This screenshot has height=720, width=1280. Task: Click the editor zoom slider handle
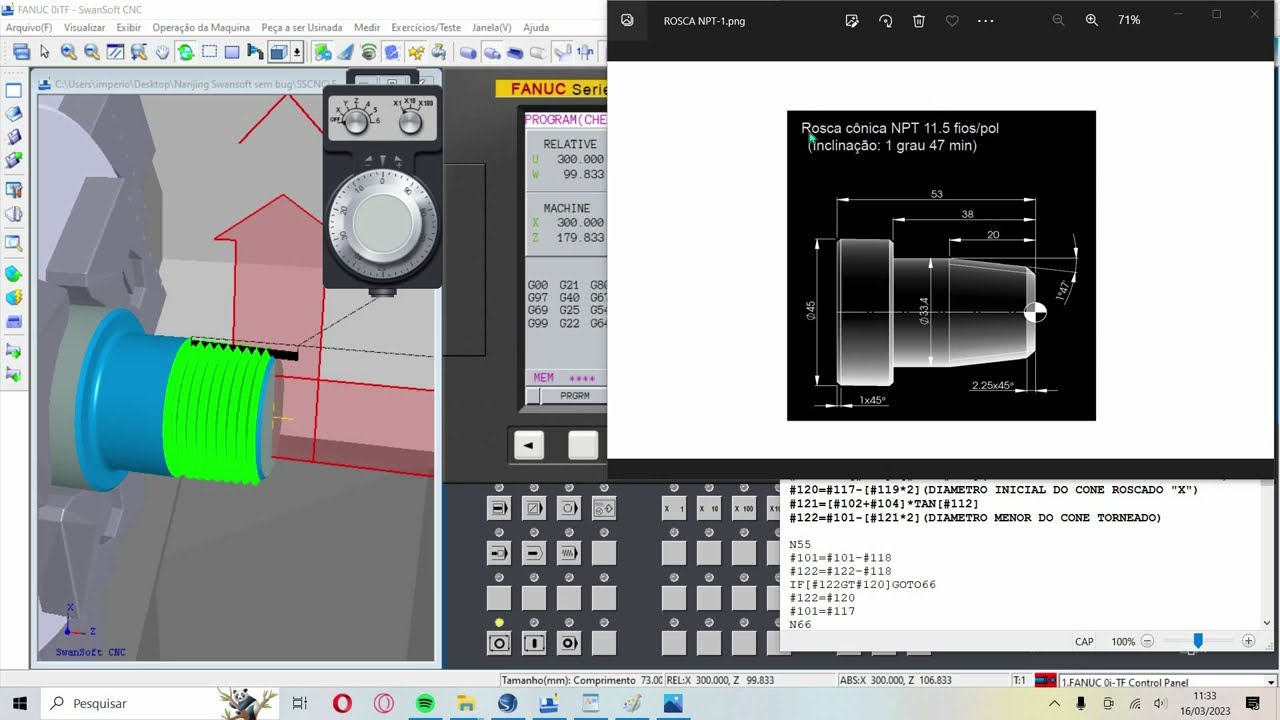click(1198, 641)
